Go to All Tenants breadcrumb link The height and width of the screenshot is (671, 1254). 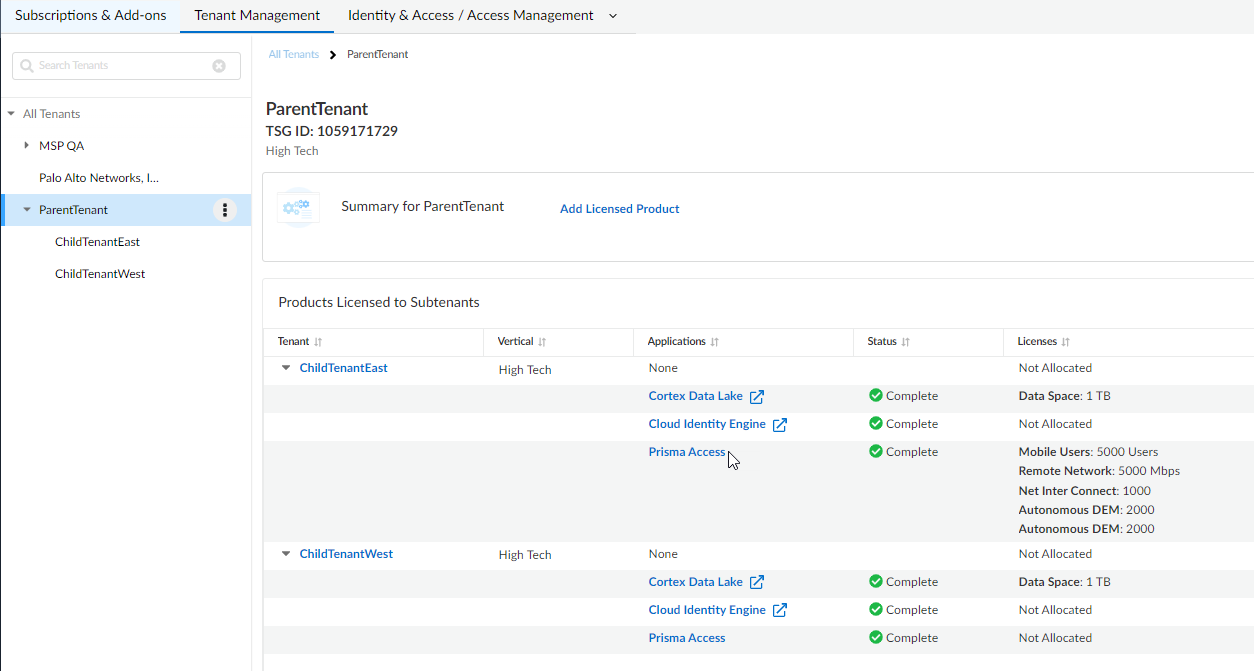pos(293,54)
